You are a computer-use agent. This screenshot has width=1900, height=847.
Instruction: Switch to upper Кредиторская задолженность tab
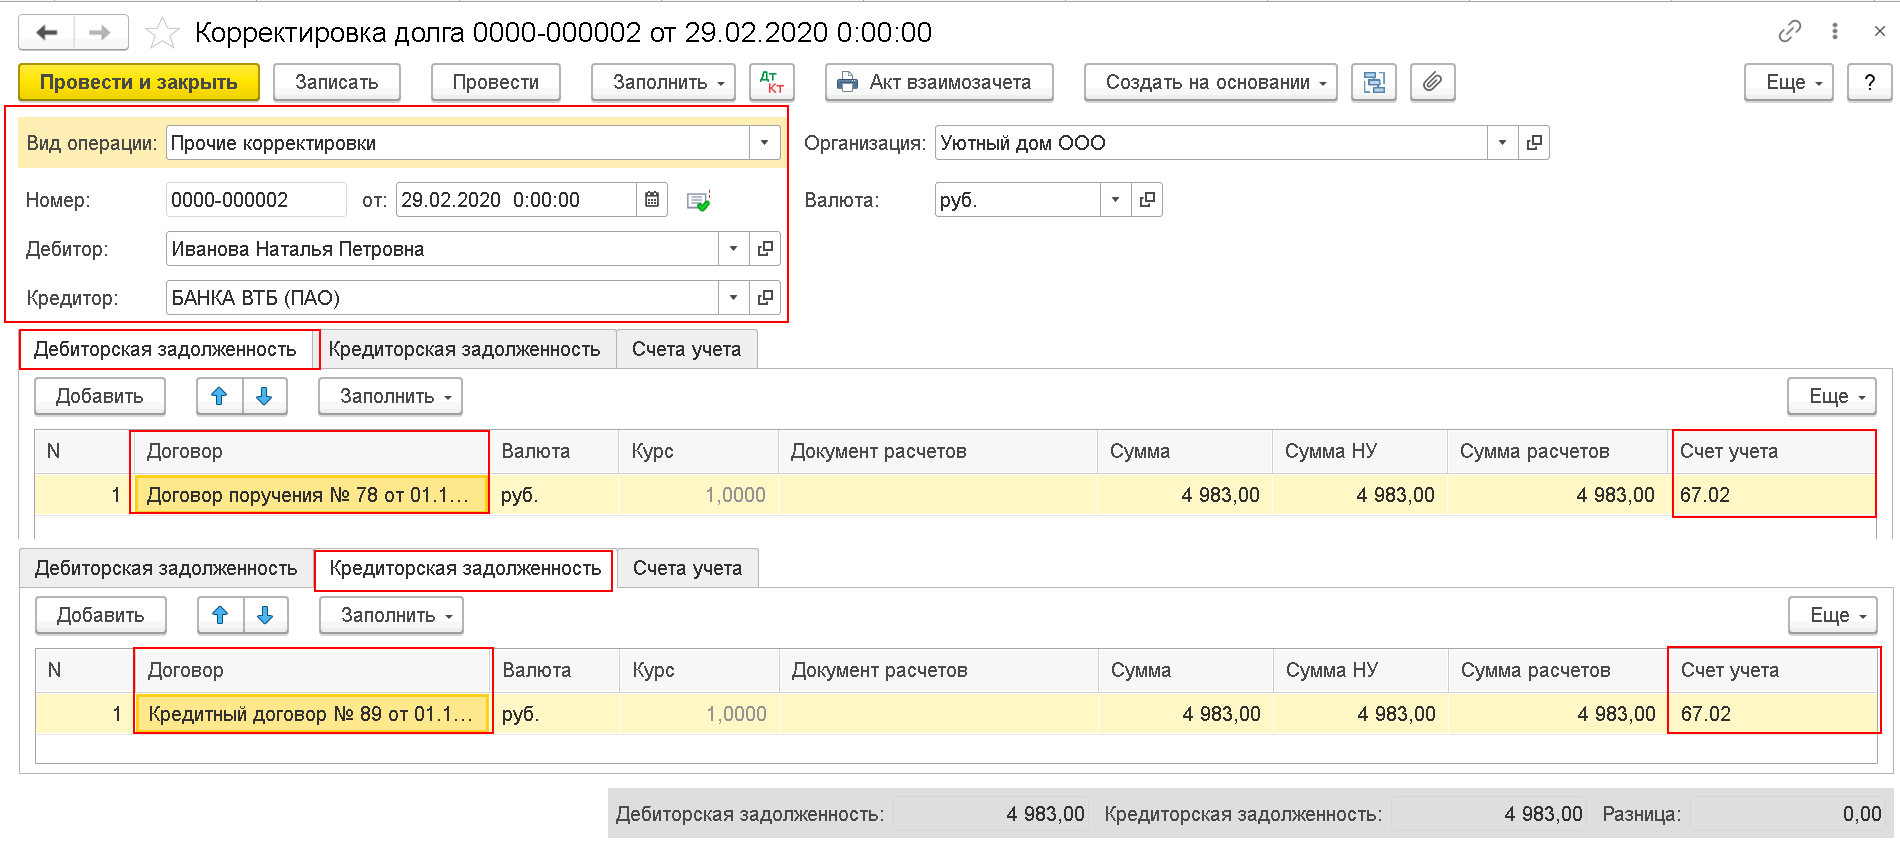click(464, 349)
